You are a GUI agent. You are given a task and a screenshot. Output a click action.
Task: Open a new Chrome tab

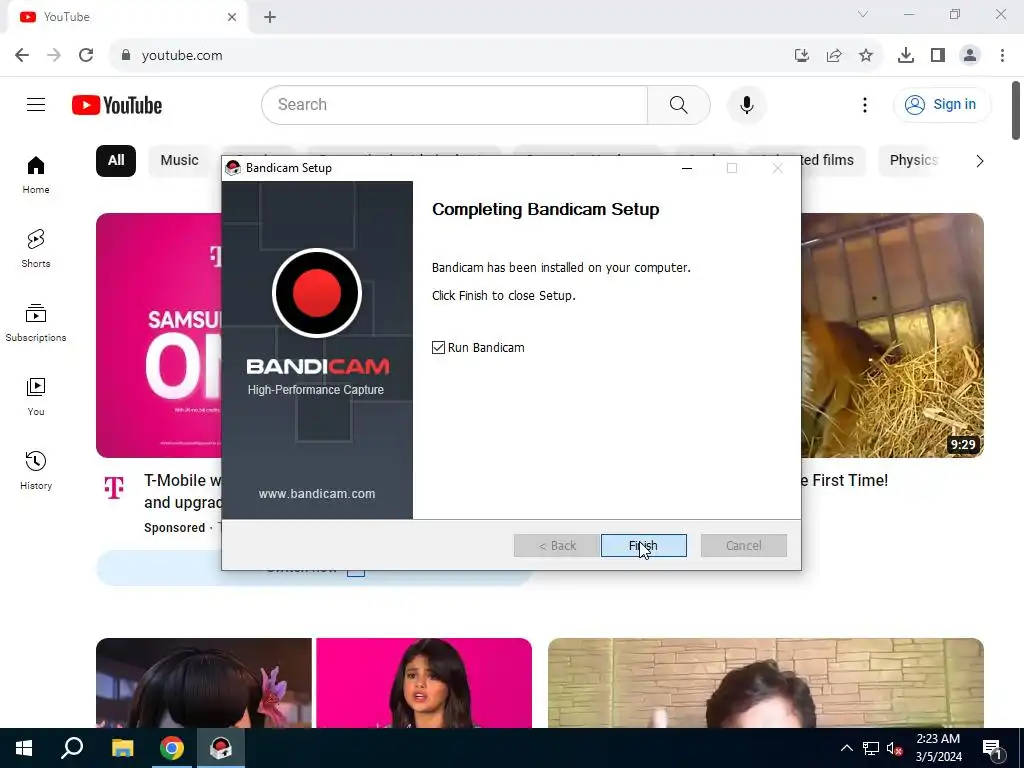click(270, 17)
